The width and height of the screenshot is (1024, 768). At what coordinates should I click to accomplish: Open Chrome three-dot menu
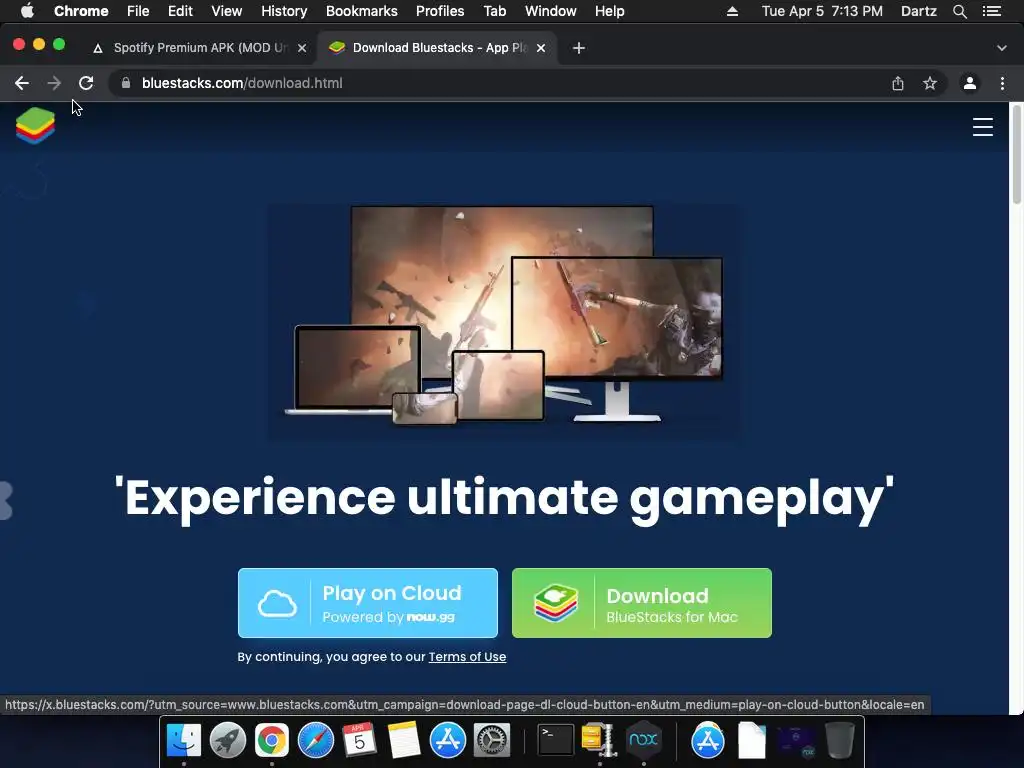pyautogui.click(x=1002, y=83)
